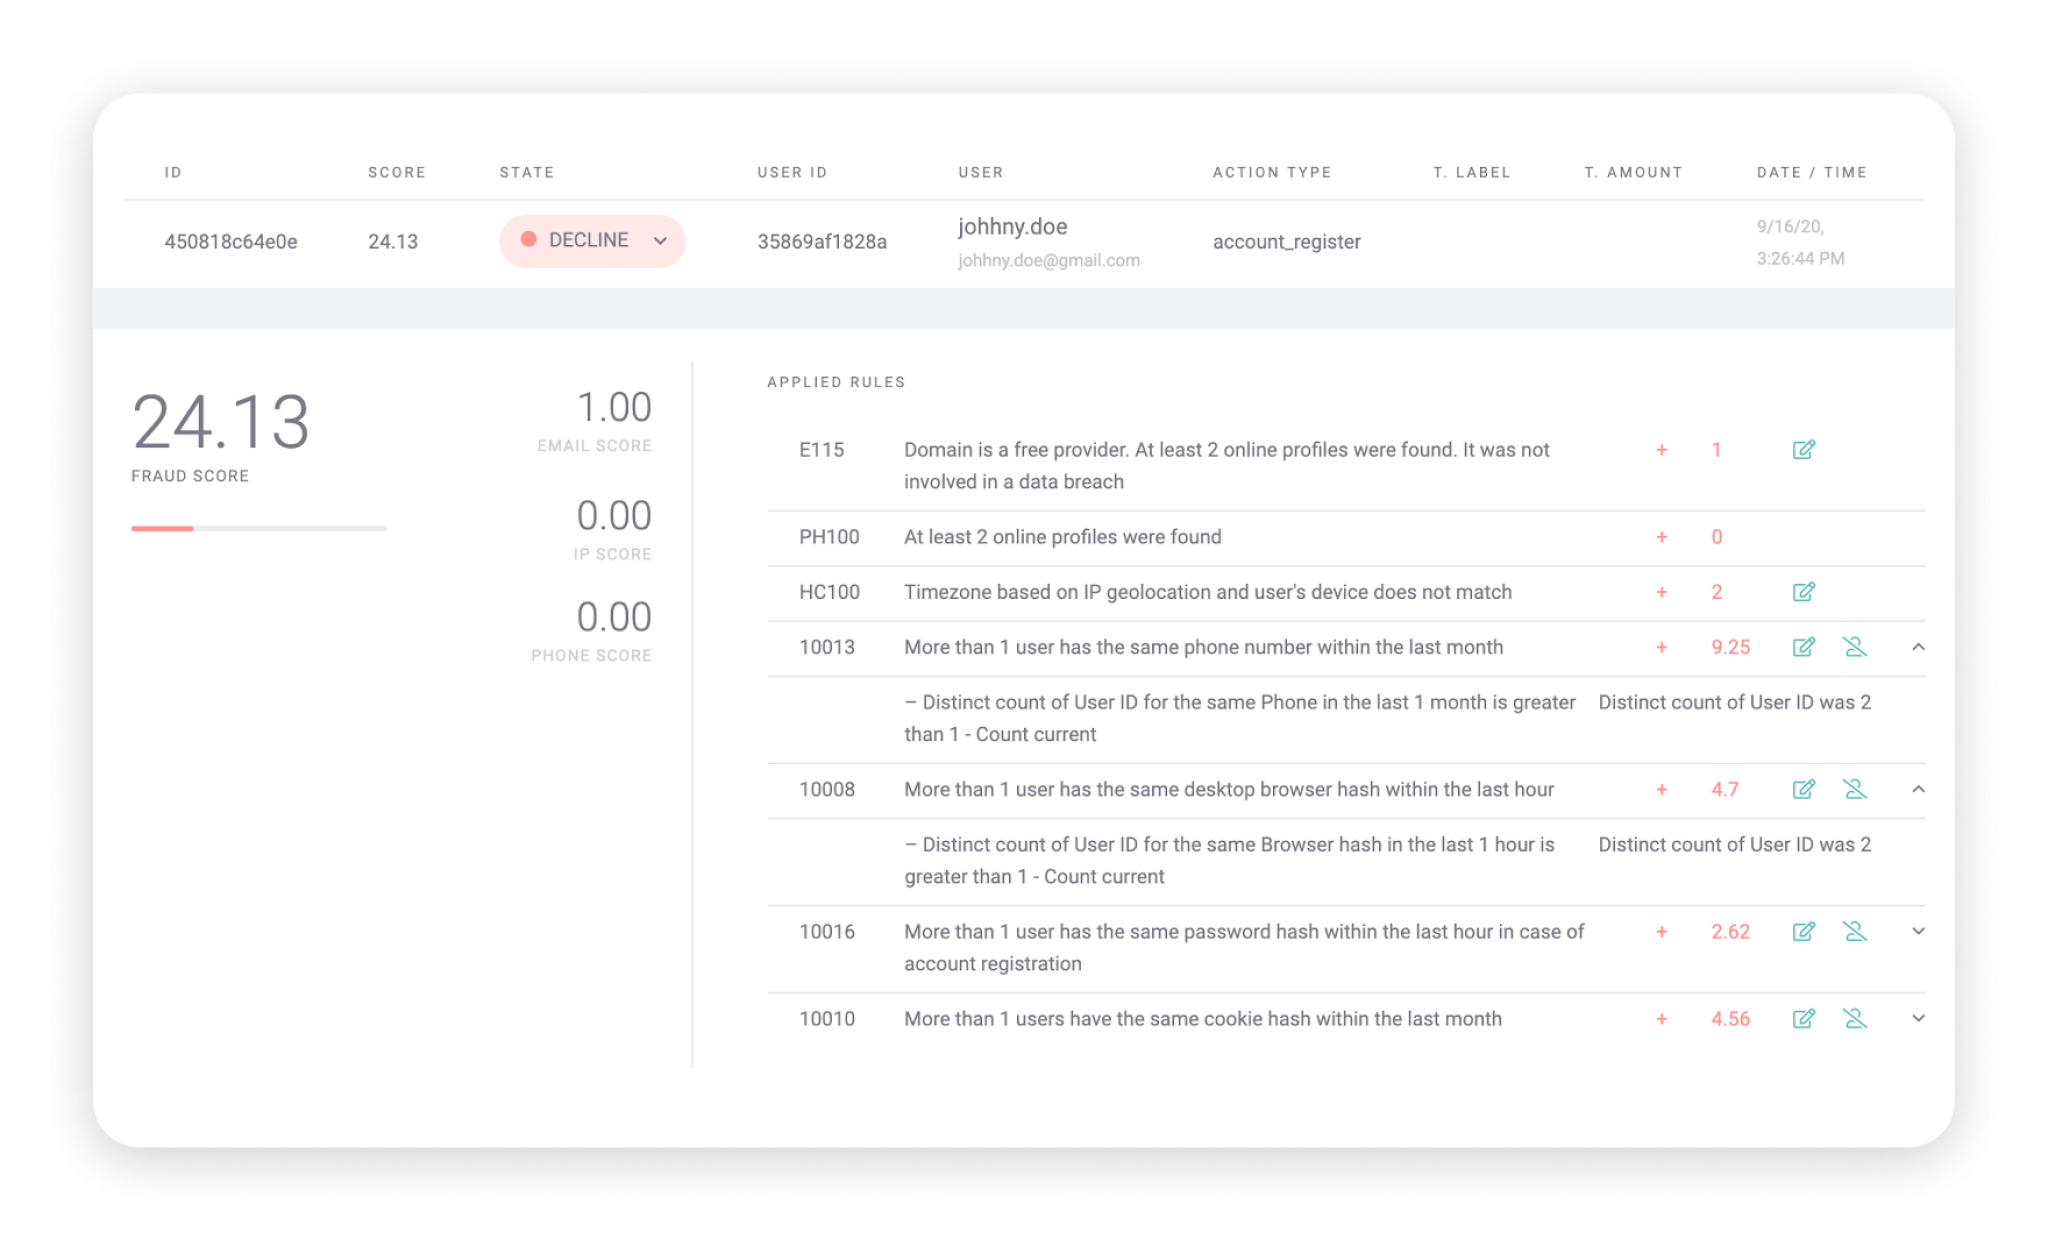Edit rule HC100 with pencil icon
The height and width of the screenshot is (1242, 2048).
(1803, 592)
